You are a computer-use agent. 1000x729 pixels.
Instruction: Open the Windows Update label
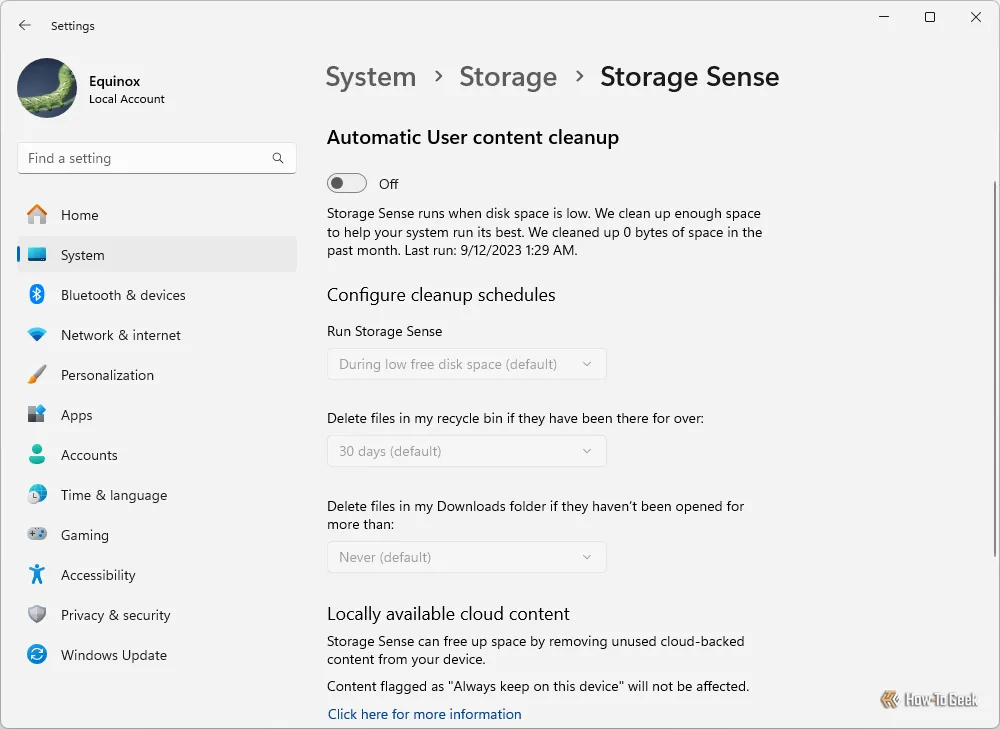click(114, 655)
